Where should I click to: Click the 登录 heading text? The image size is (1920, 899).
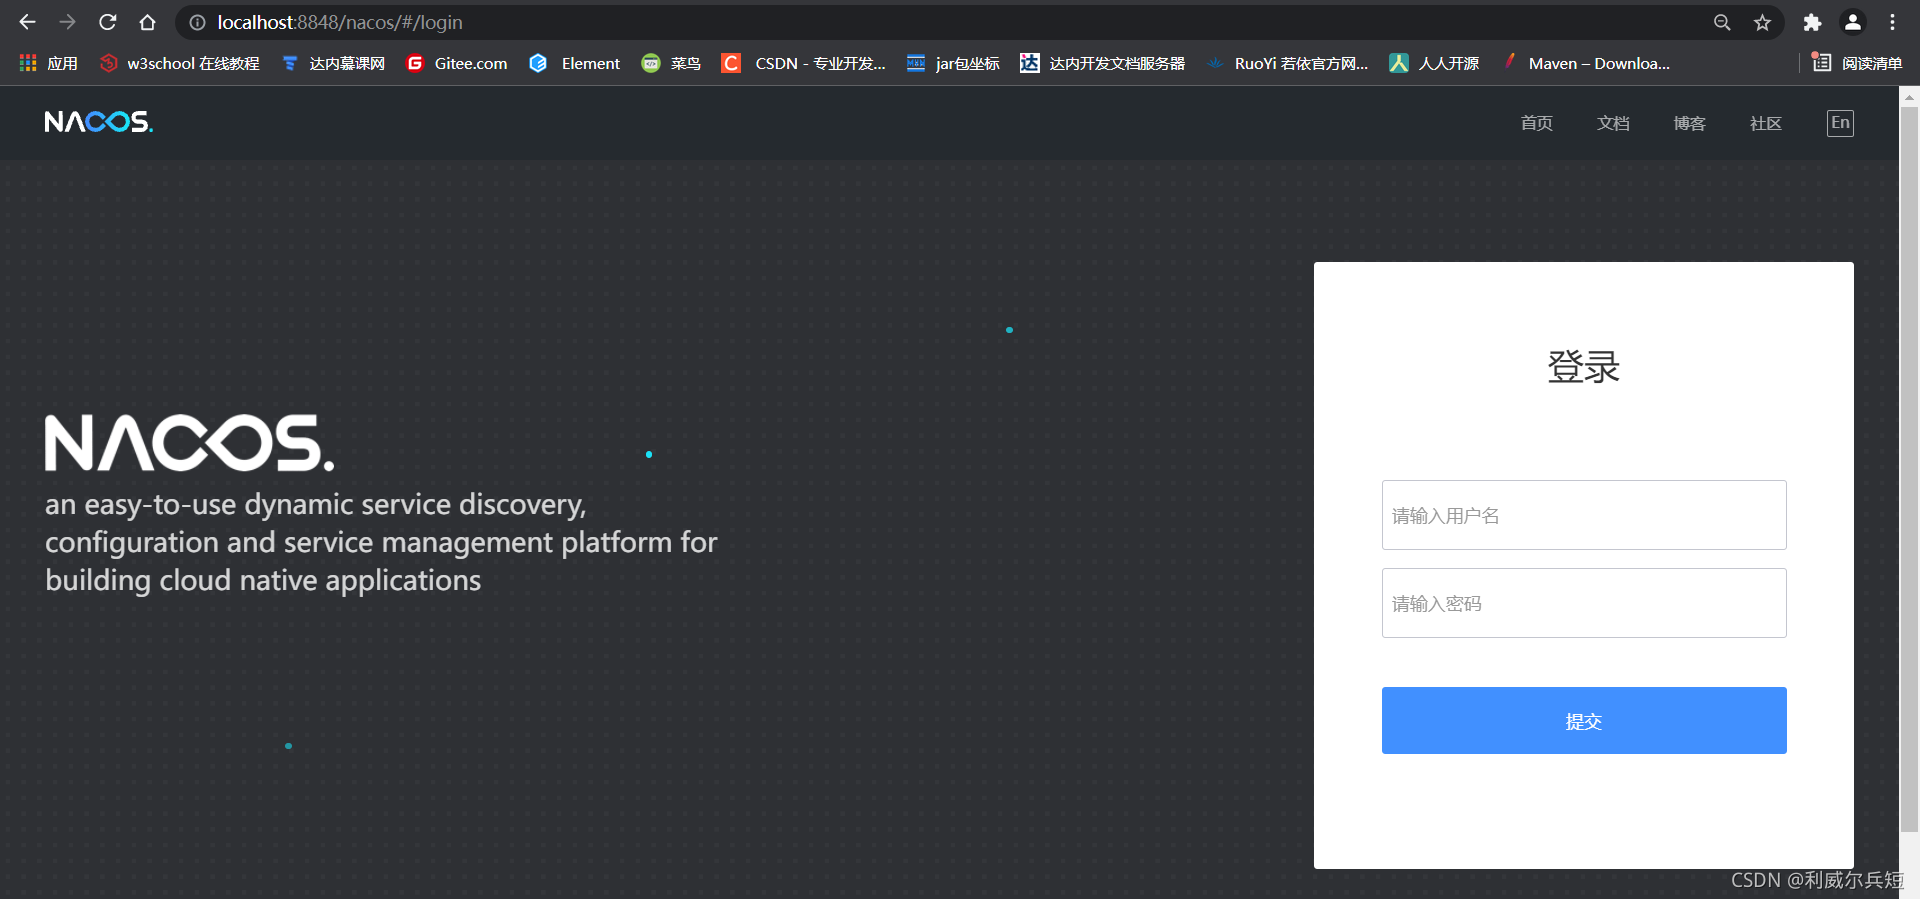(1583, 367)
